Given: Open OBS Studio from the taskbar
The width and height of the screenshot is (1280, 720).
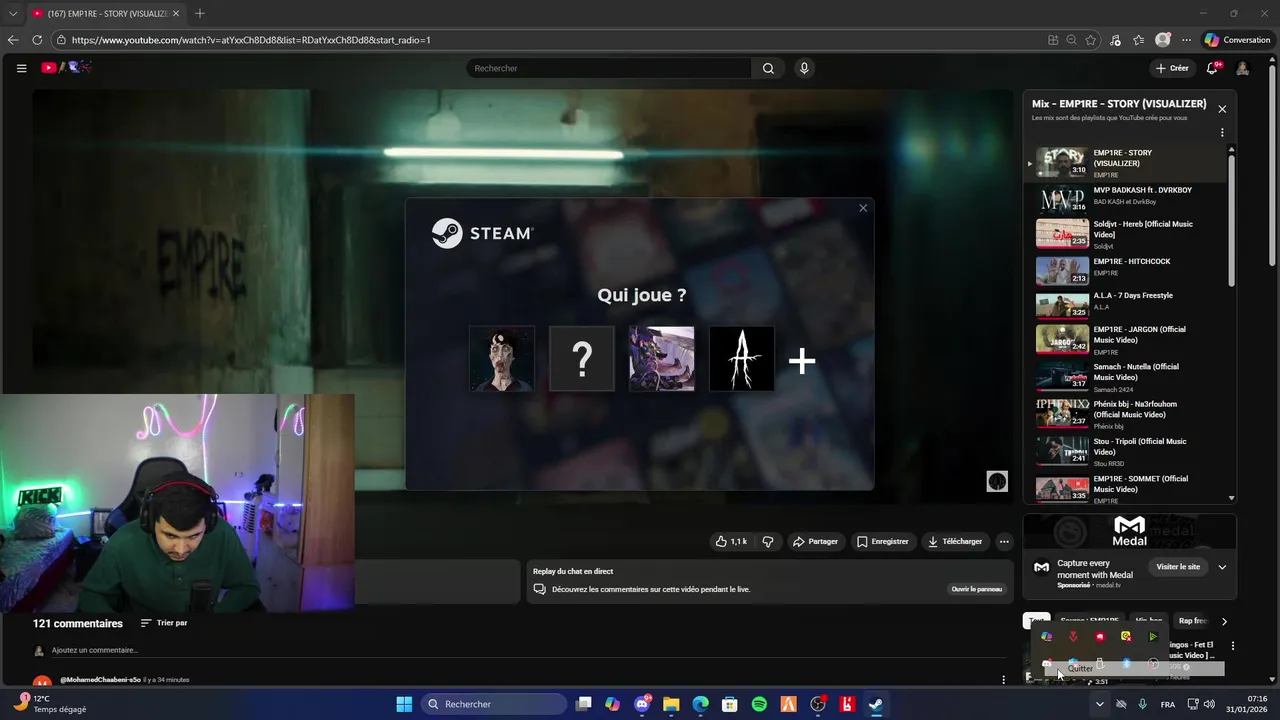Looking at the screenshot, I should tap(818, 704).
